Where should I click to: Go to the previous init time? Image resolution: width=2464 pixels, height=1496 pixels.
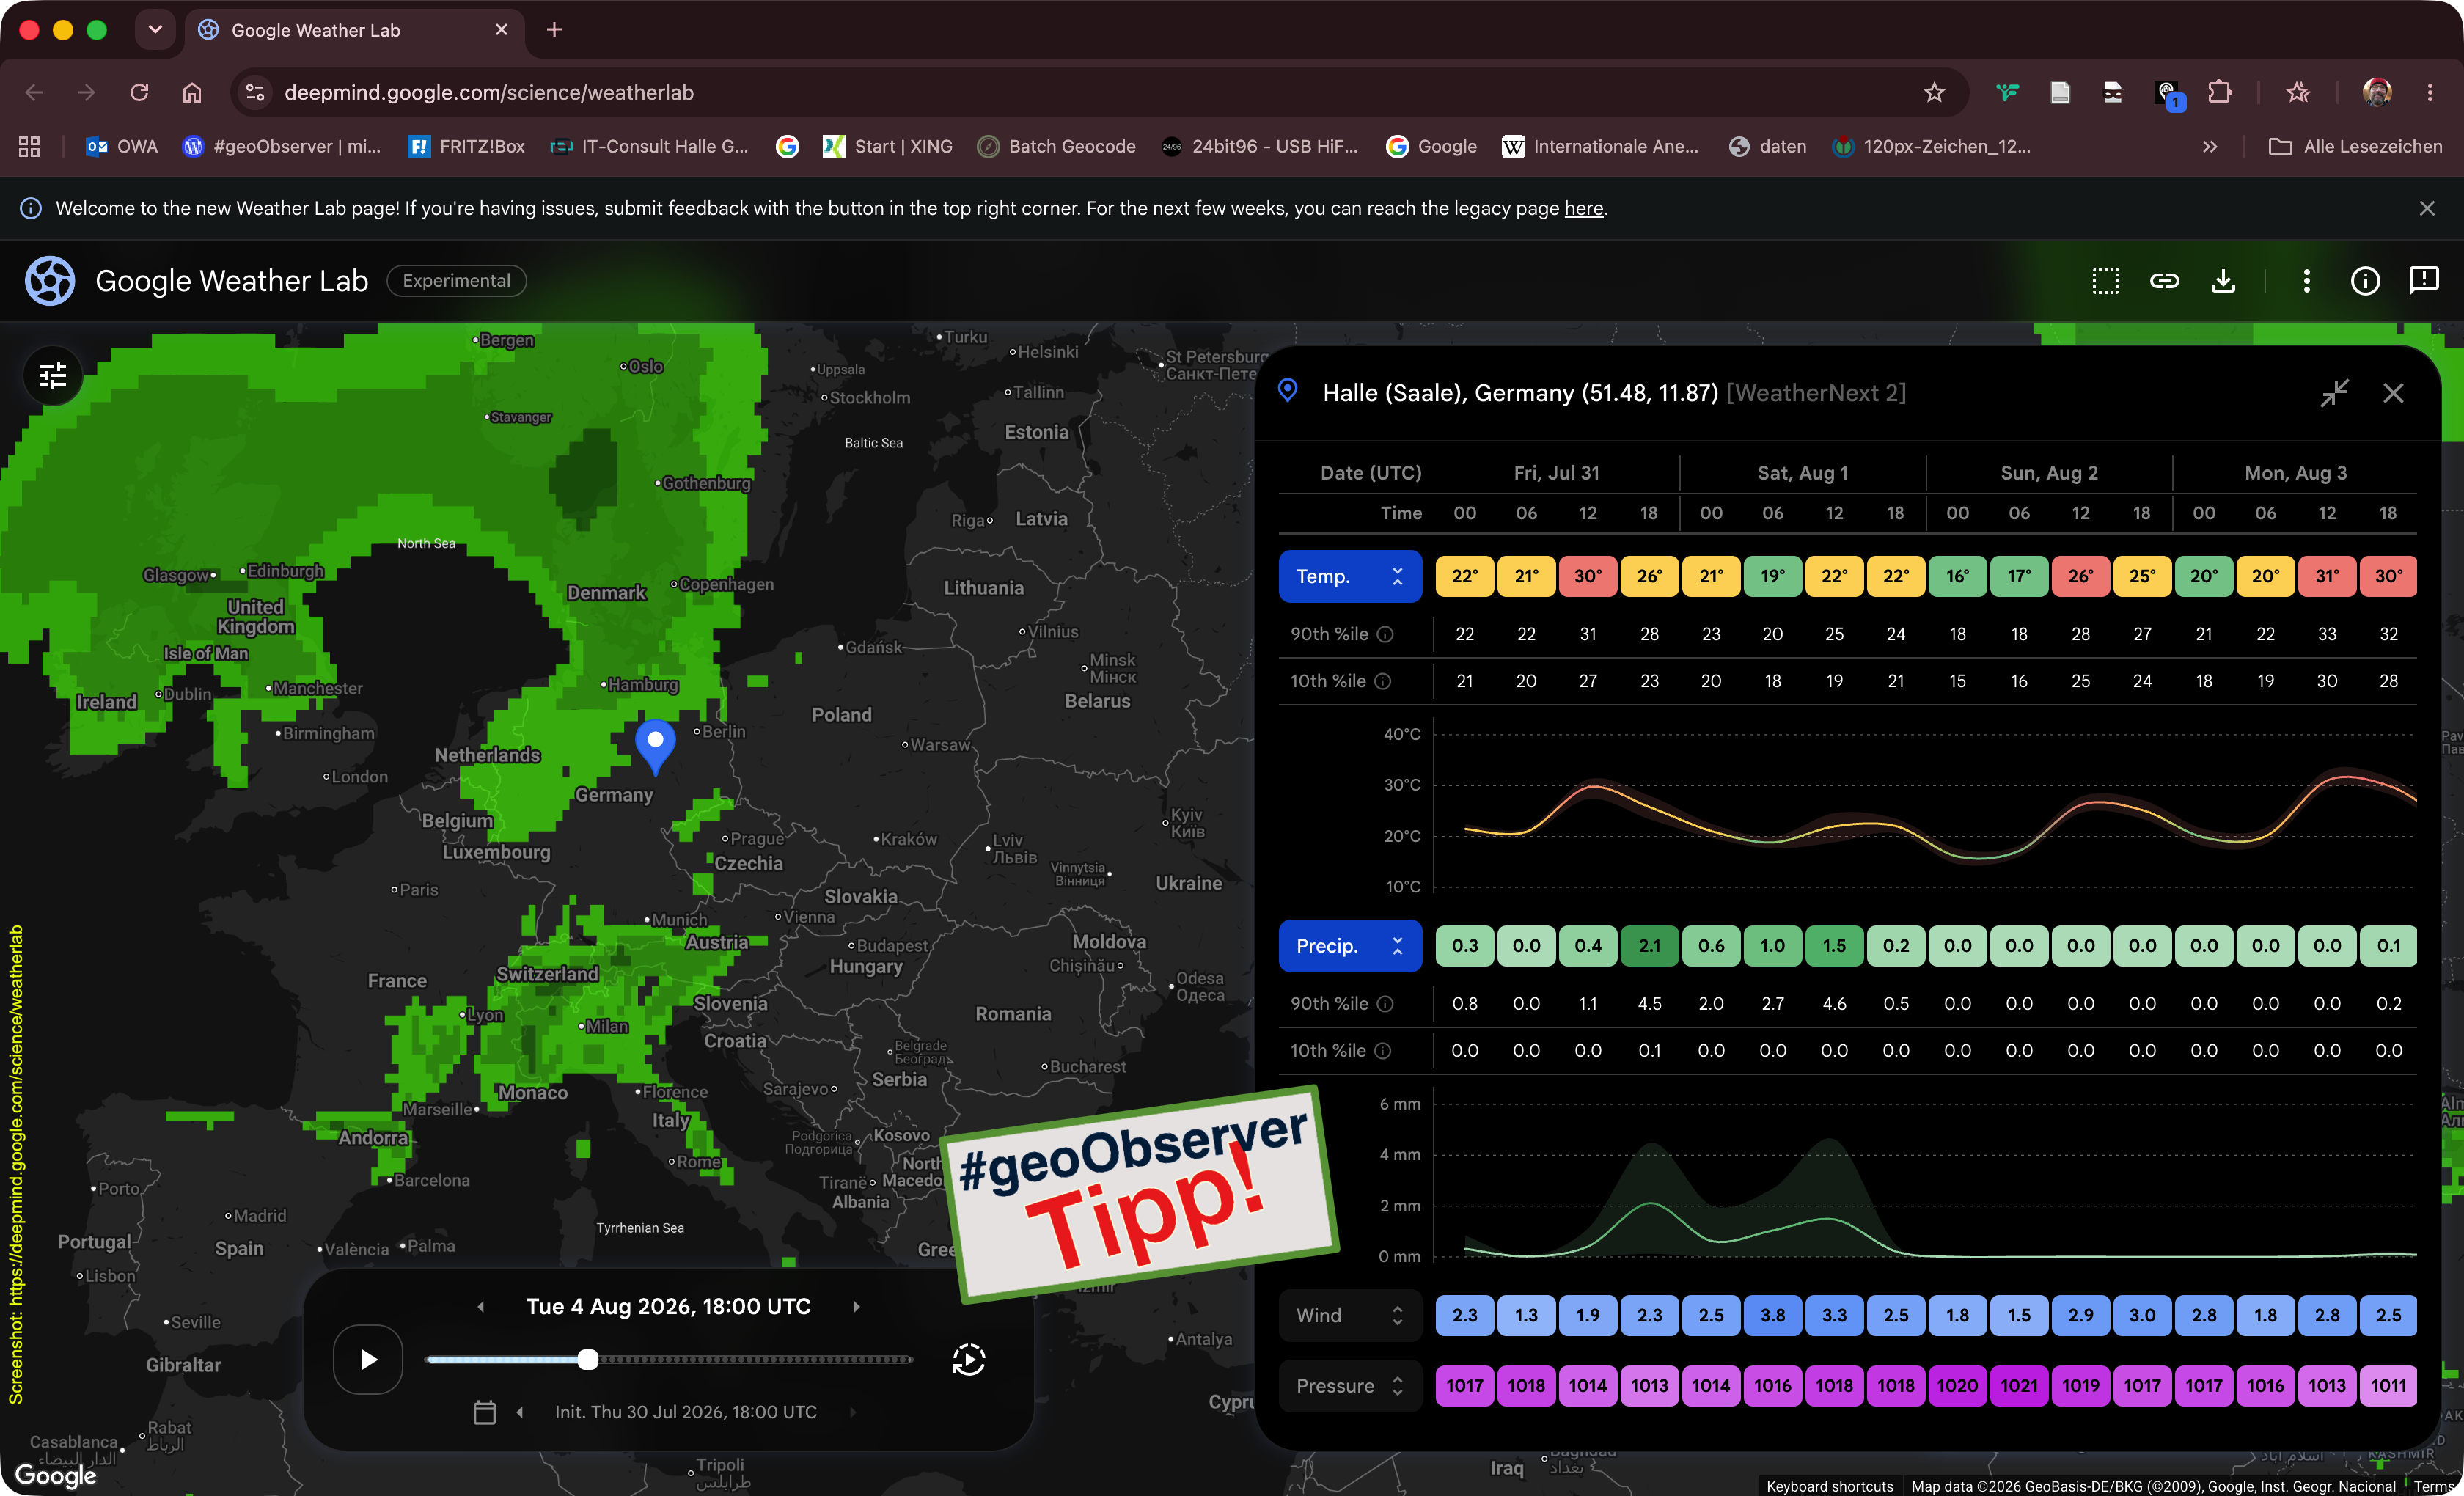[x=520, y=1412]
